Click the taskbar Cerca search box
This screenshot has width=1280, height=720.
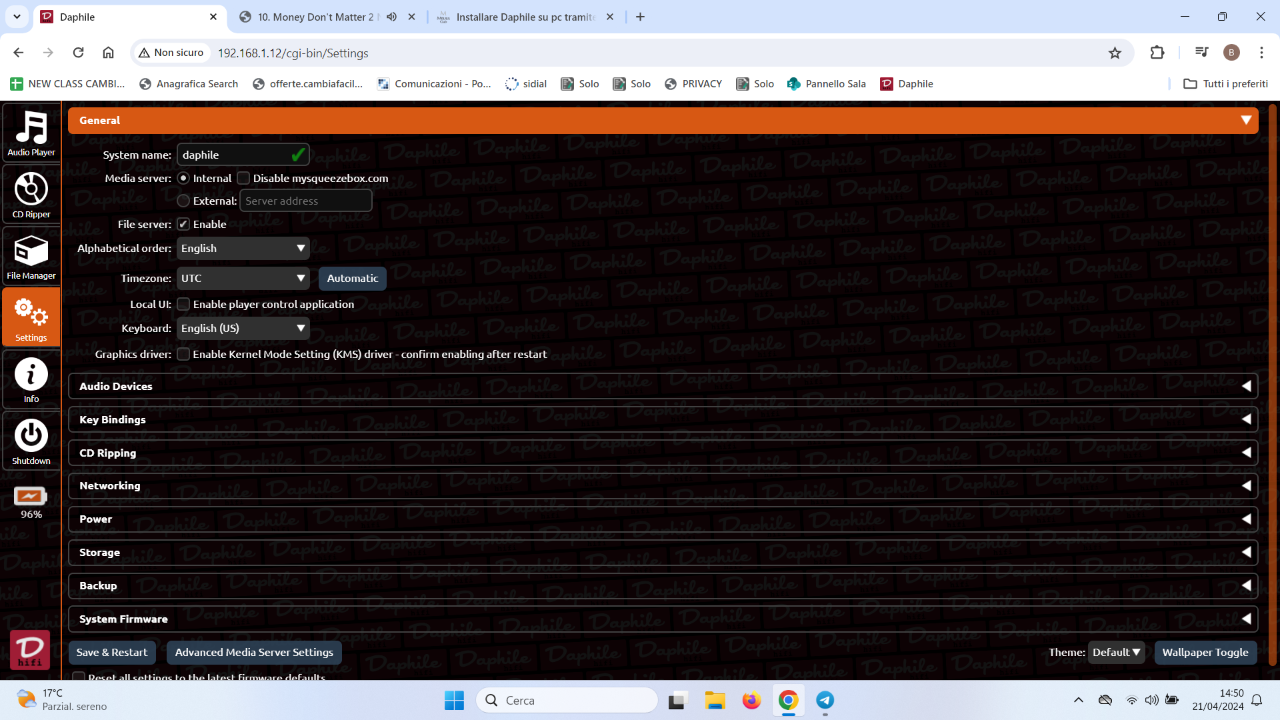tap(567, 700)
